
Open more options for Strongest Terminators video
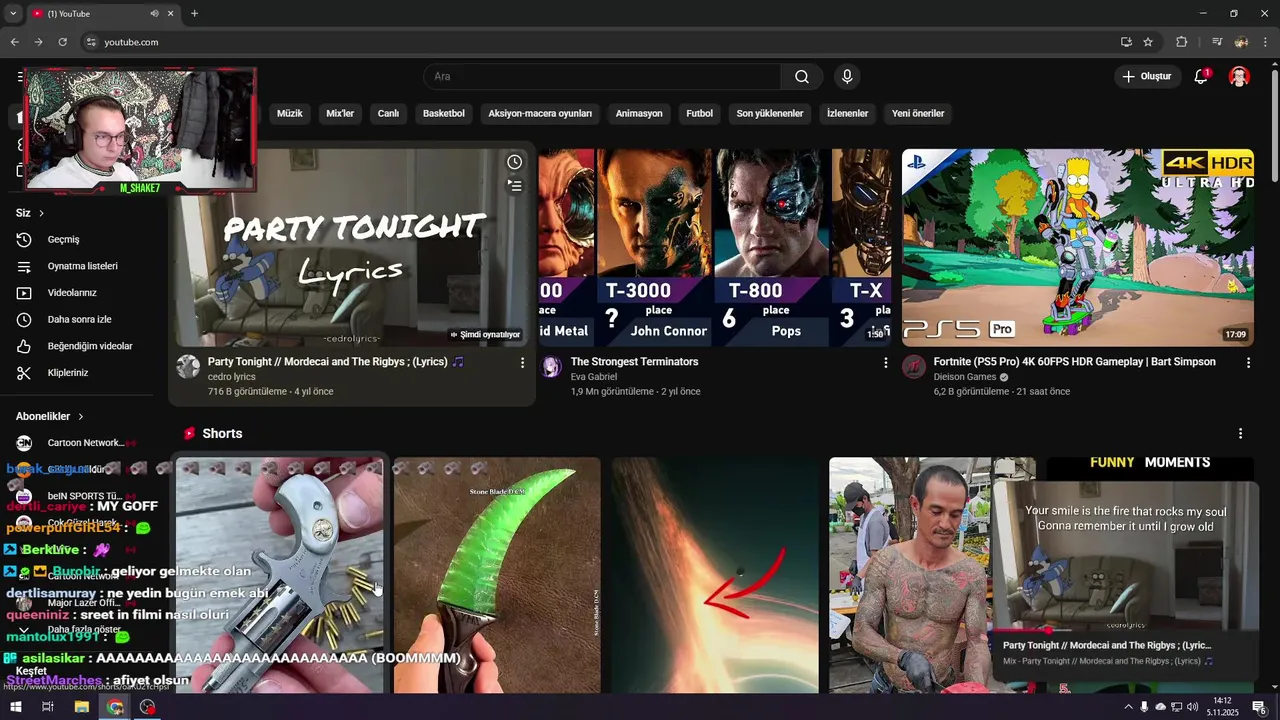click(x=885, y=363)
